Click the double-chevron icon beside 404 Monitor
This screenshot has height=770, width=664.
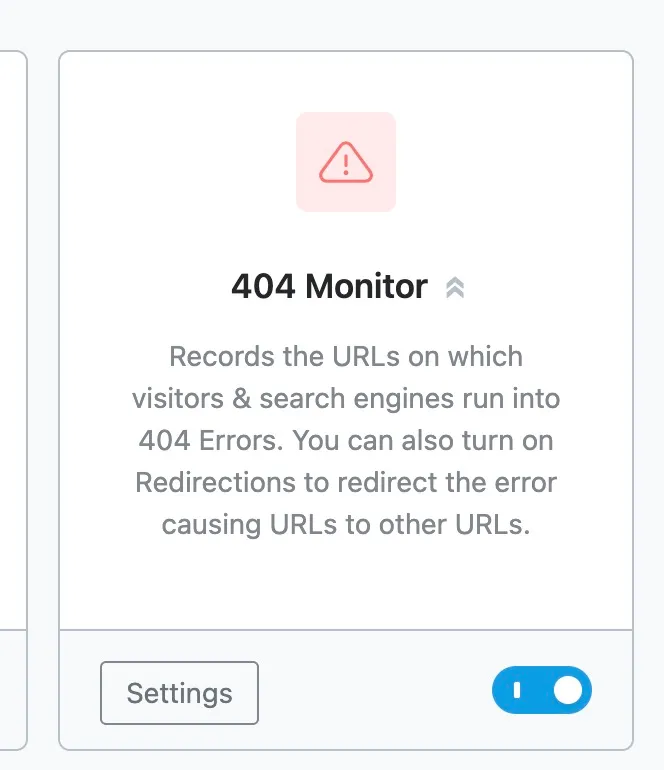tap(455, 288)
